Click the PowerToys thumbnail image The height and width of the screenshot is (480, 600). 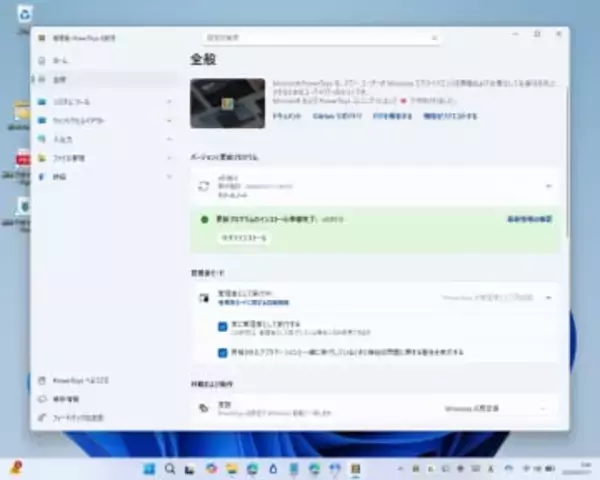pos(227,103)
